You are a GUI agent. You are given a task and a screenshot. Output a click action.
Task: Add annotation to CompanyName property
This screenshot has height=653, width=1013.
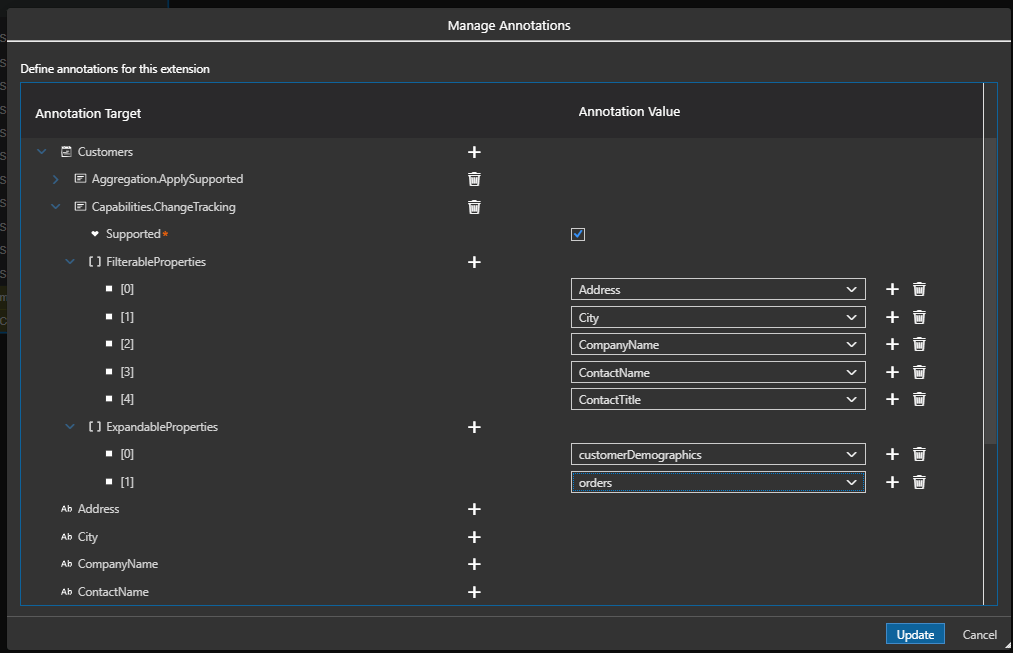[x=474, y=564]
